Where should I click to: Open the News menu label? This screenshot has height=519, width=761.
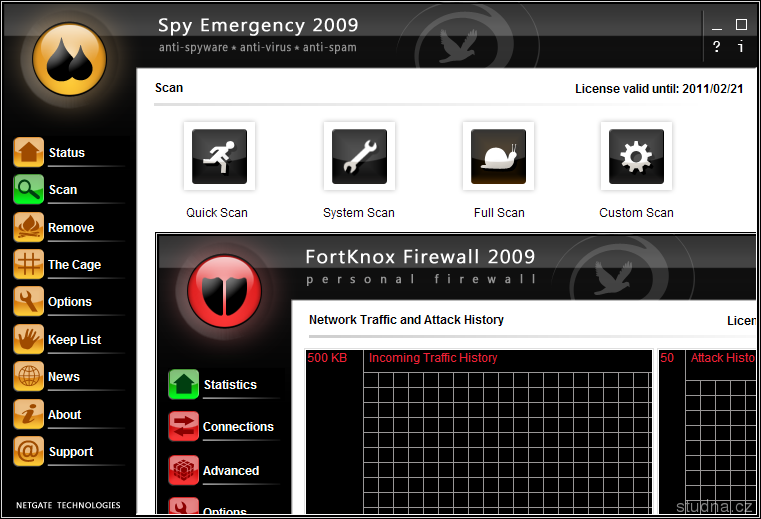[64, 377]
